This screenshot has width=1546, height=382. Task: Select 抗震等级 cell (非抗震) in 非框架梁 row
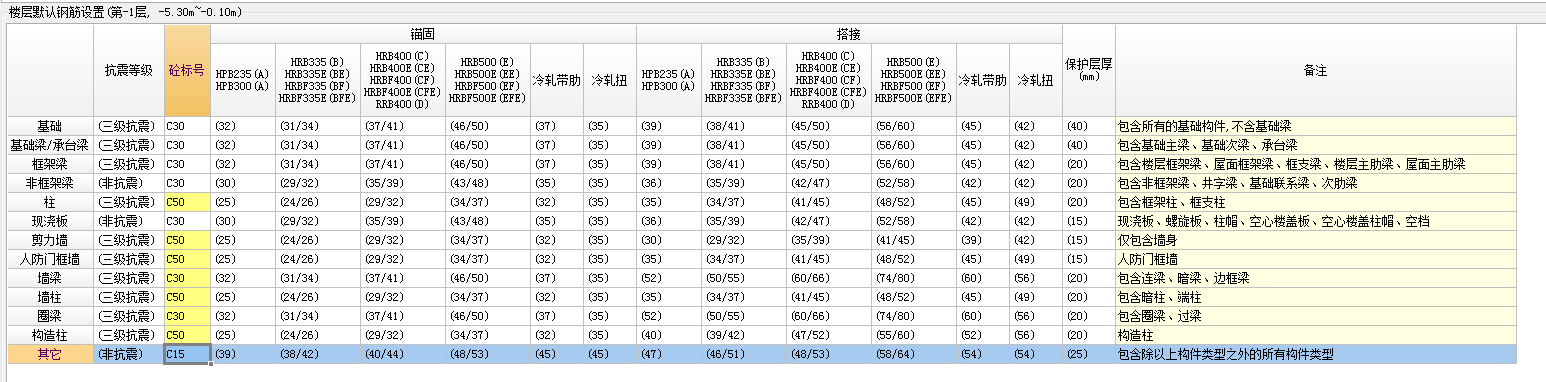tap(129, 183)
